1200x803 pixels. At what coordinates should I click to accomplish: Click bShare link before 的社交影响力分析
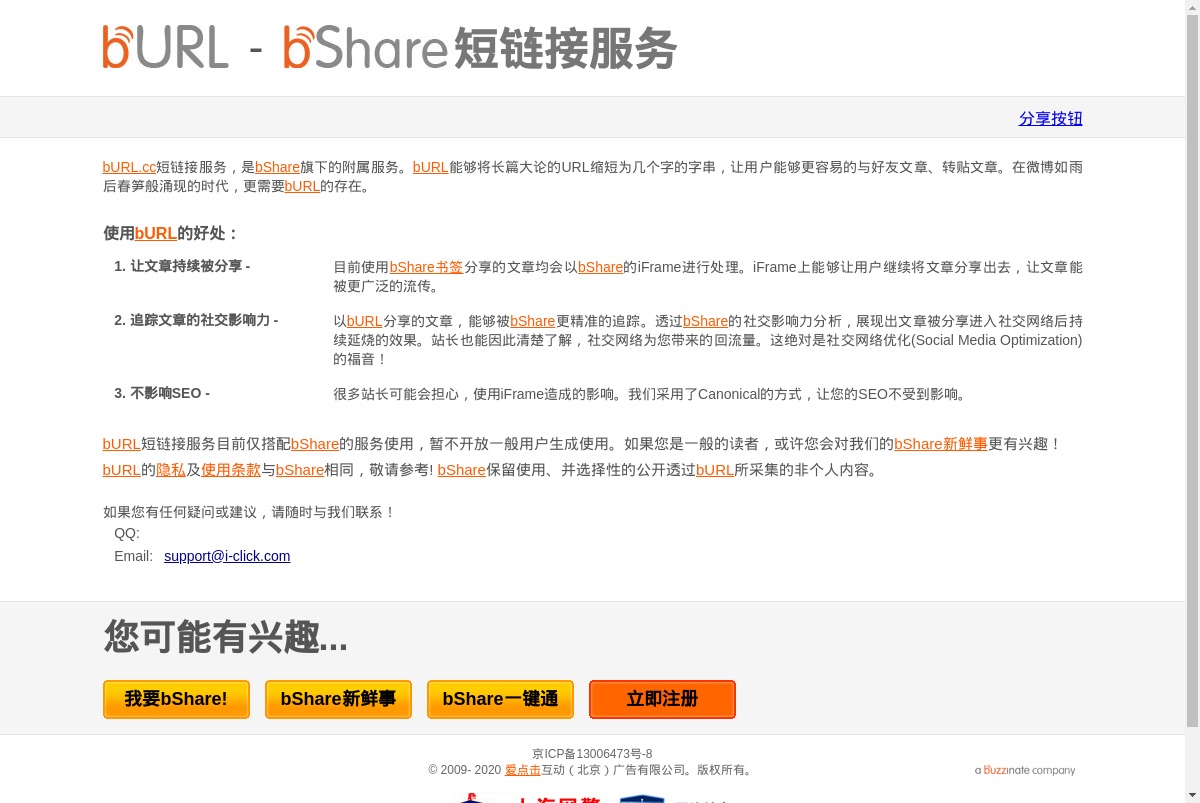pos(705,321)
